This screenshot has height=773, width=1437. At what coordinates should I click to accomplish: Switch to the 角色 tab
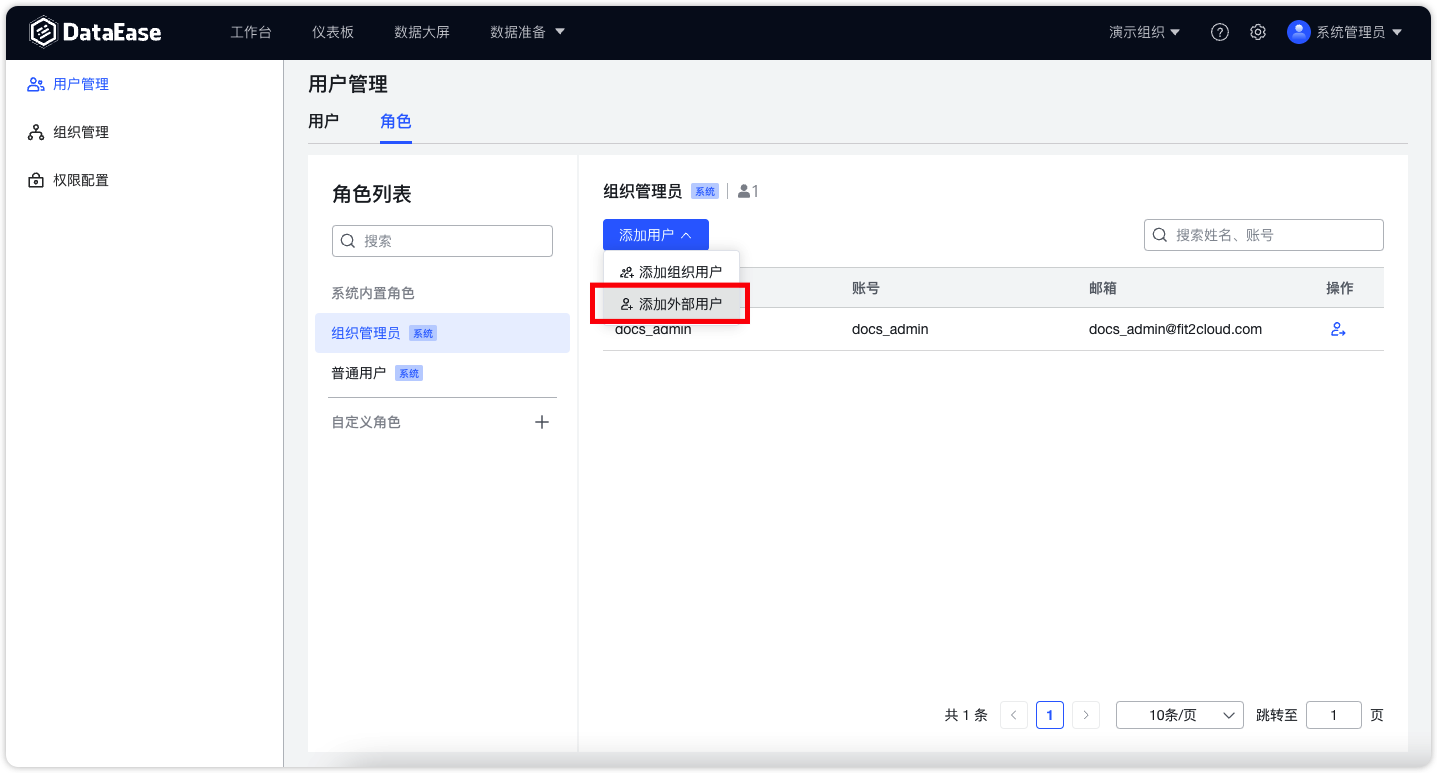(395, 121)
